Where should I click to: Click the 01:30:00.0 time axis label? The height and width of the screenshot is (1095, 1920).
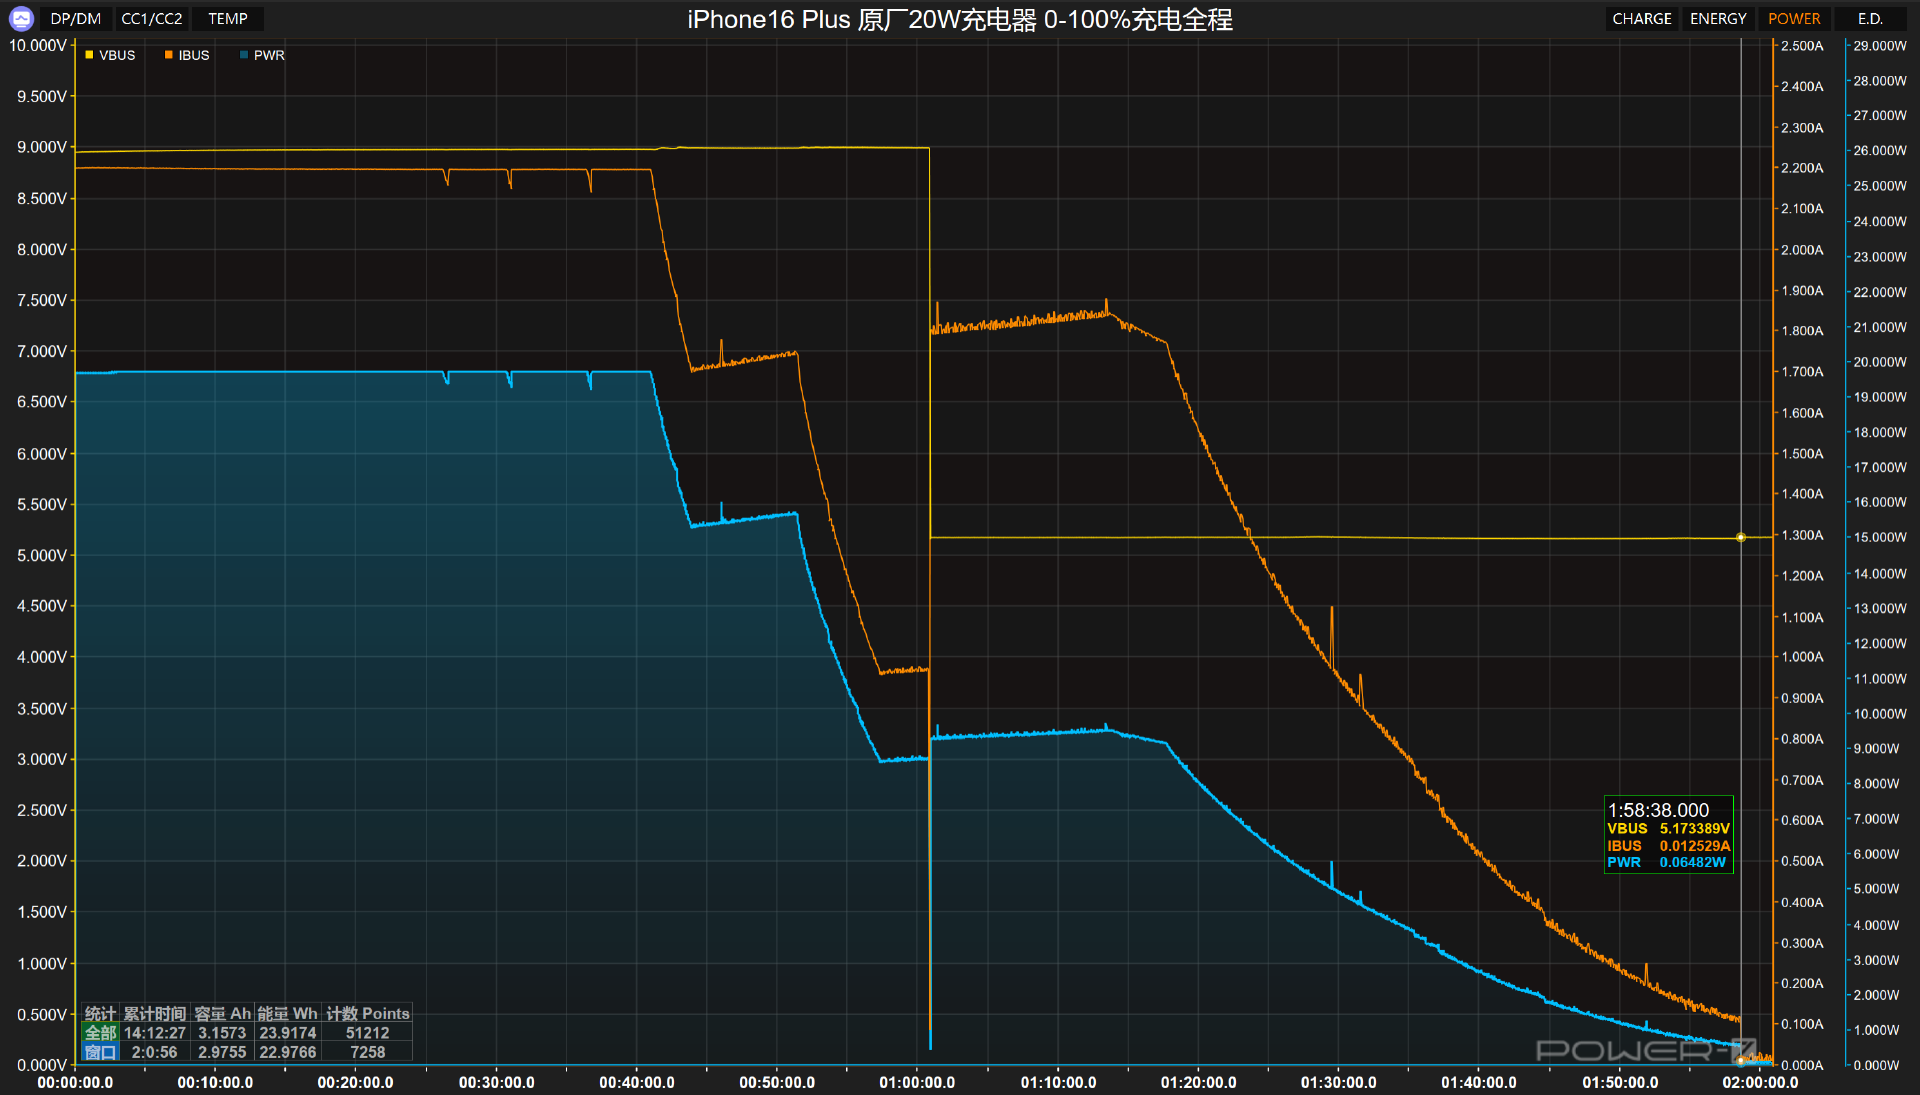click(x=1339, y=1082)
